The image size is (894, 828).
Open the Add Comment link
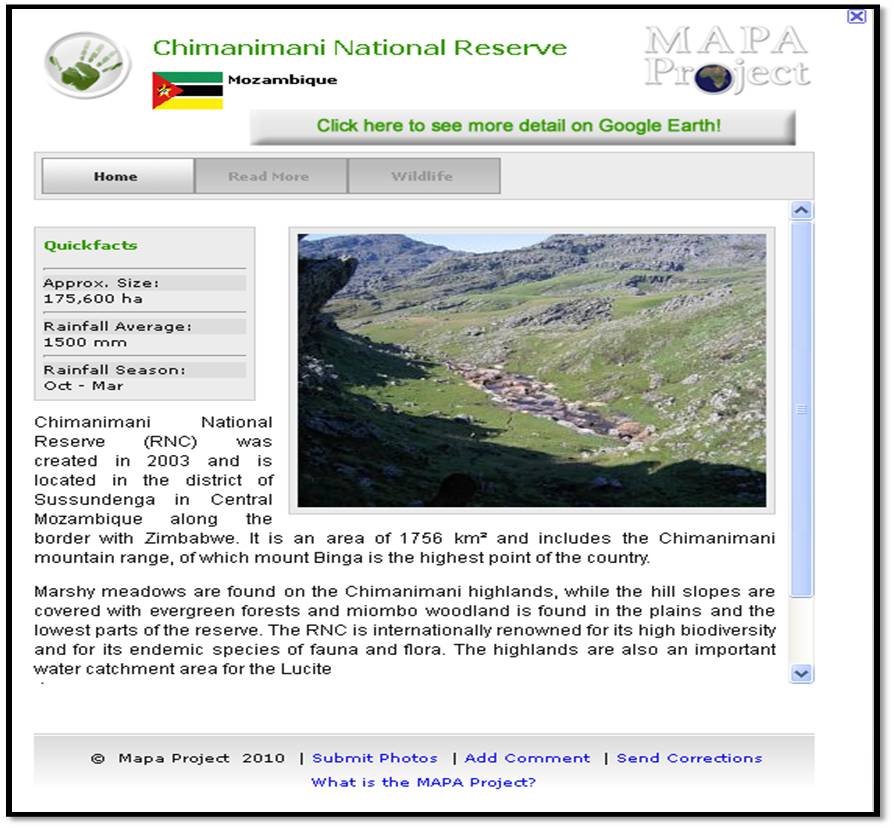click(527, 758)
